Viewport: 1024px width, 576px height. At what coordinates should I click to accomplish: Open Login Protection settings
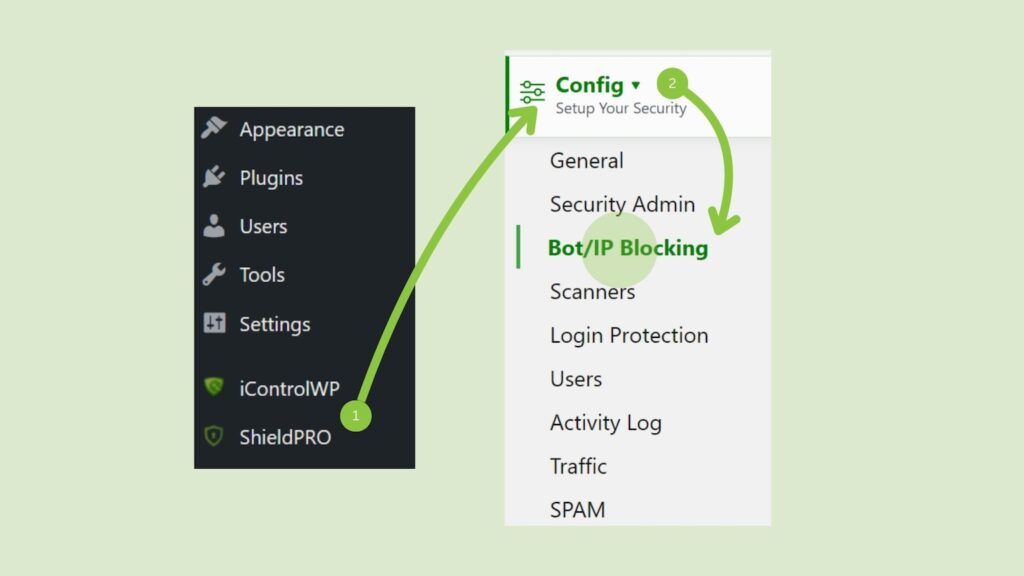[x=628, y=335]
